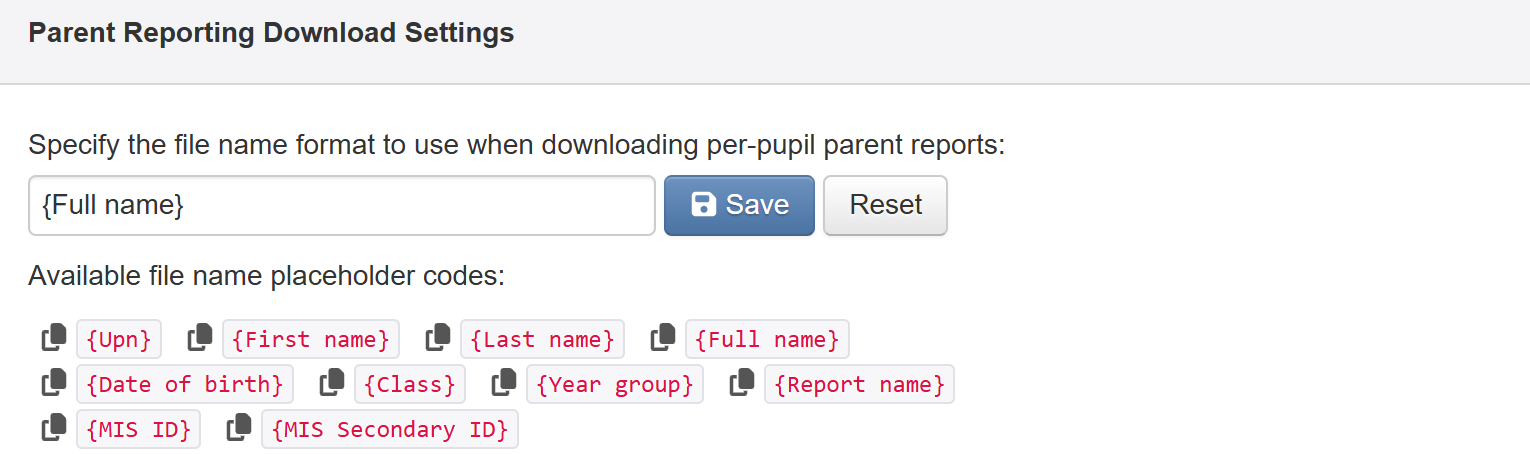Select the {Upn} code tag
Viewport: 1530px width, 454px height.
point(119,339)
